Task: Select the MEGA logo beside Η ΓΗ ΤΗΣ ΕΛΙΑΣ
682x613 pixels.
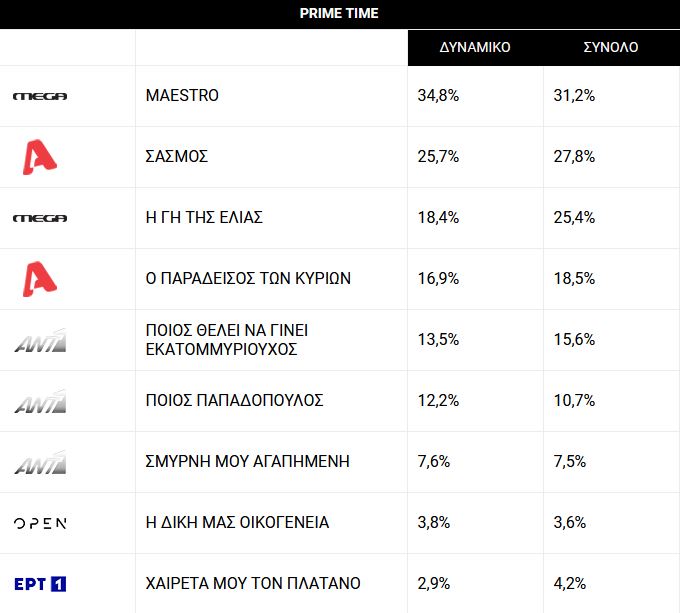Action: [x=40, y=218]
